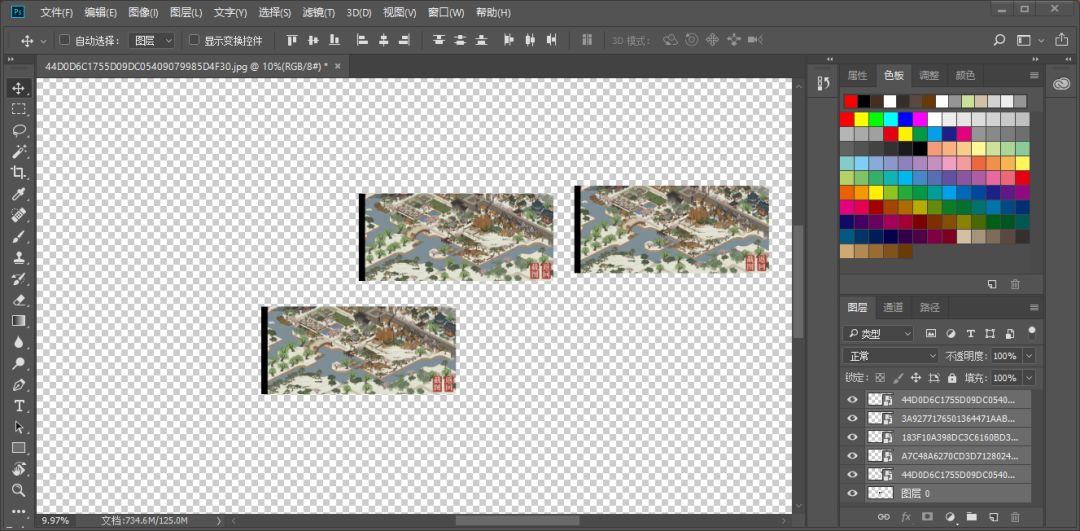The height and width of the screenshot is (531, 1080).
Task: Open the History panel icon
Action: point(823,83)
